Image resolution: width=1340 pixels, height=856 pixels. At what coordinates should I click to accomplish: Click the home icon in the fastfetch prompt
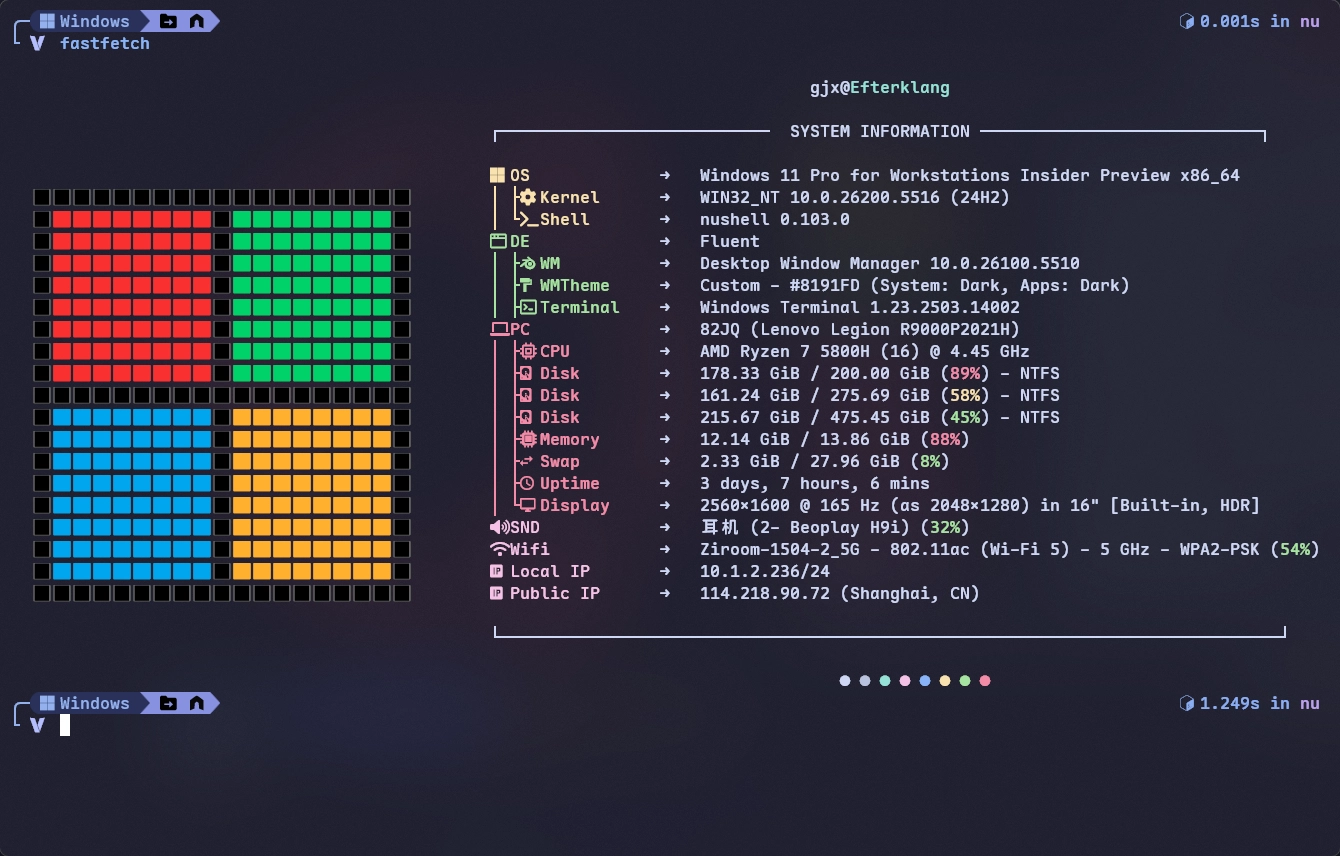click(196, 21)
